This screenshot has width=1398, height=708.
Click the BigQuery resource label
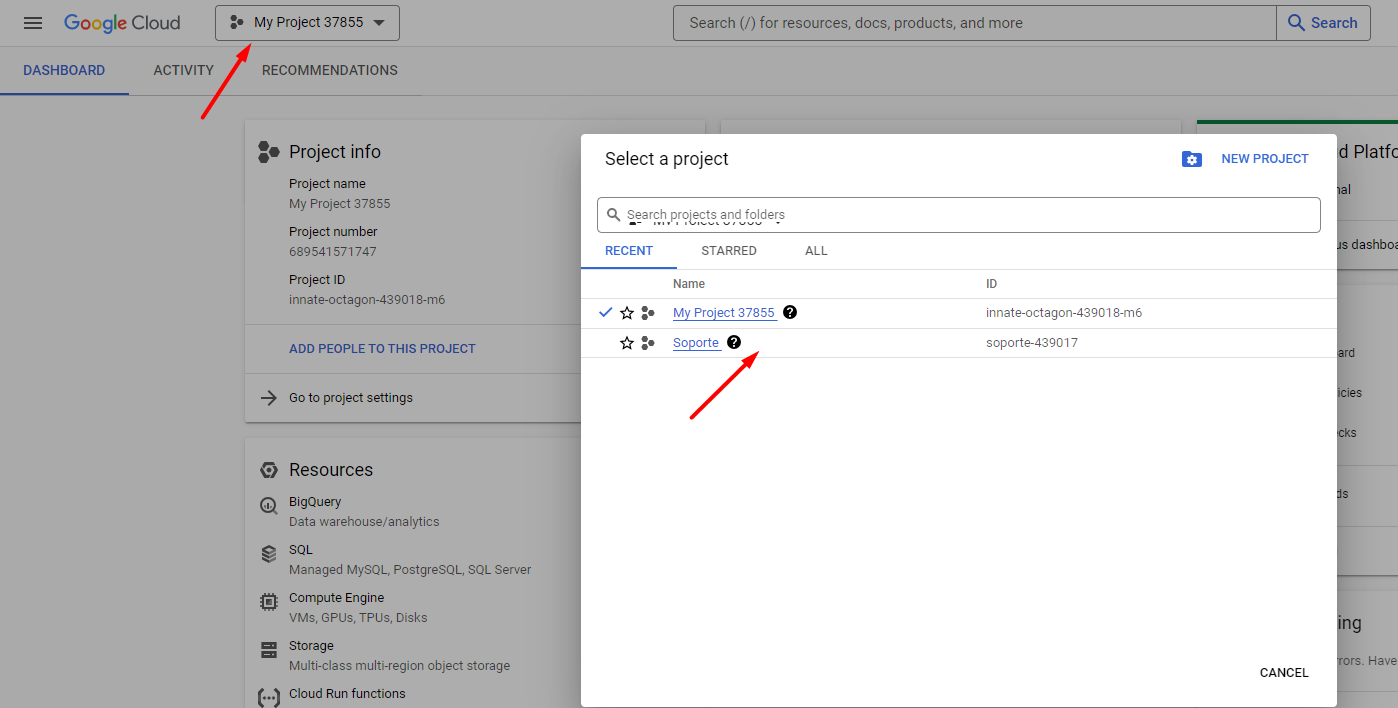click(315, 502)
